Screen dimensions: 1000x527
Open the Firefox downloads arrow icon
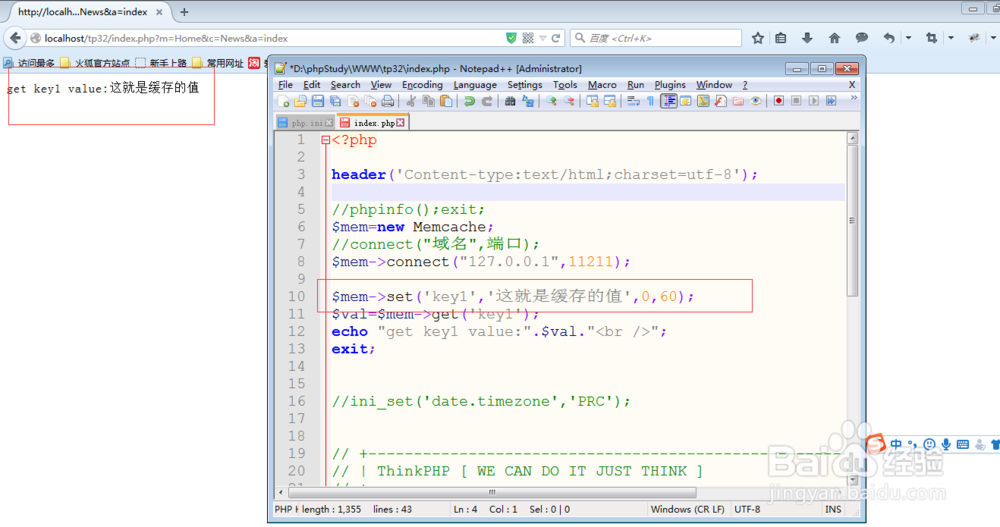click(x=807, y=38)
